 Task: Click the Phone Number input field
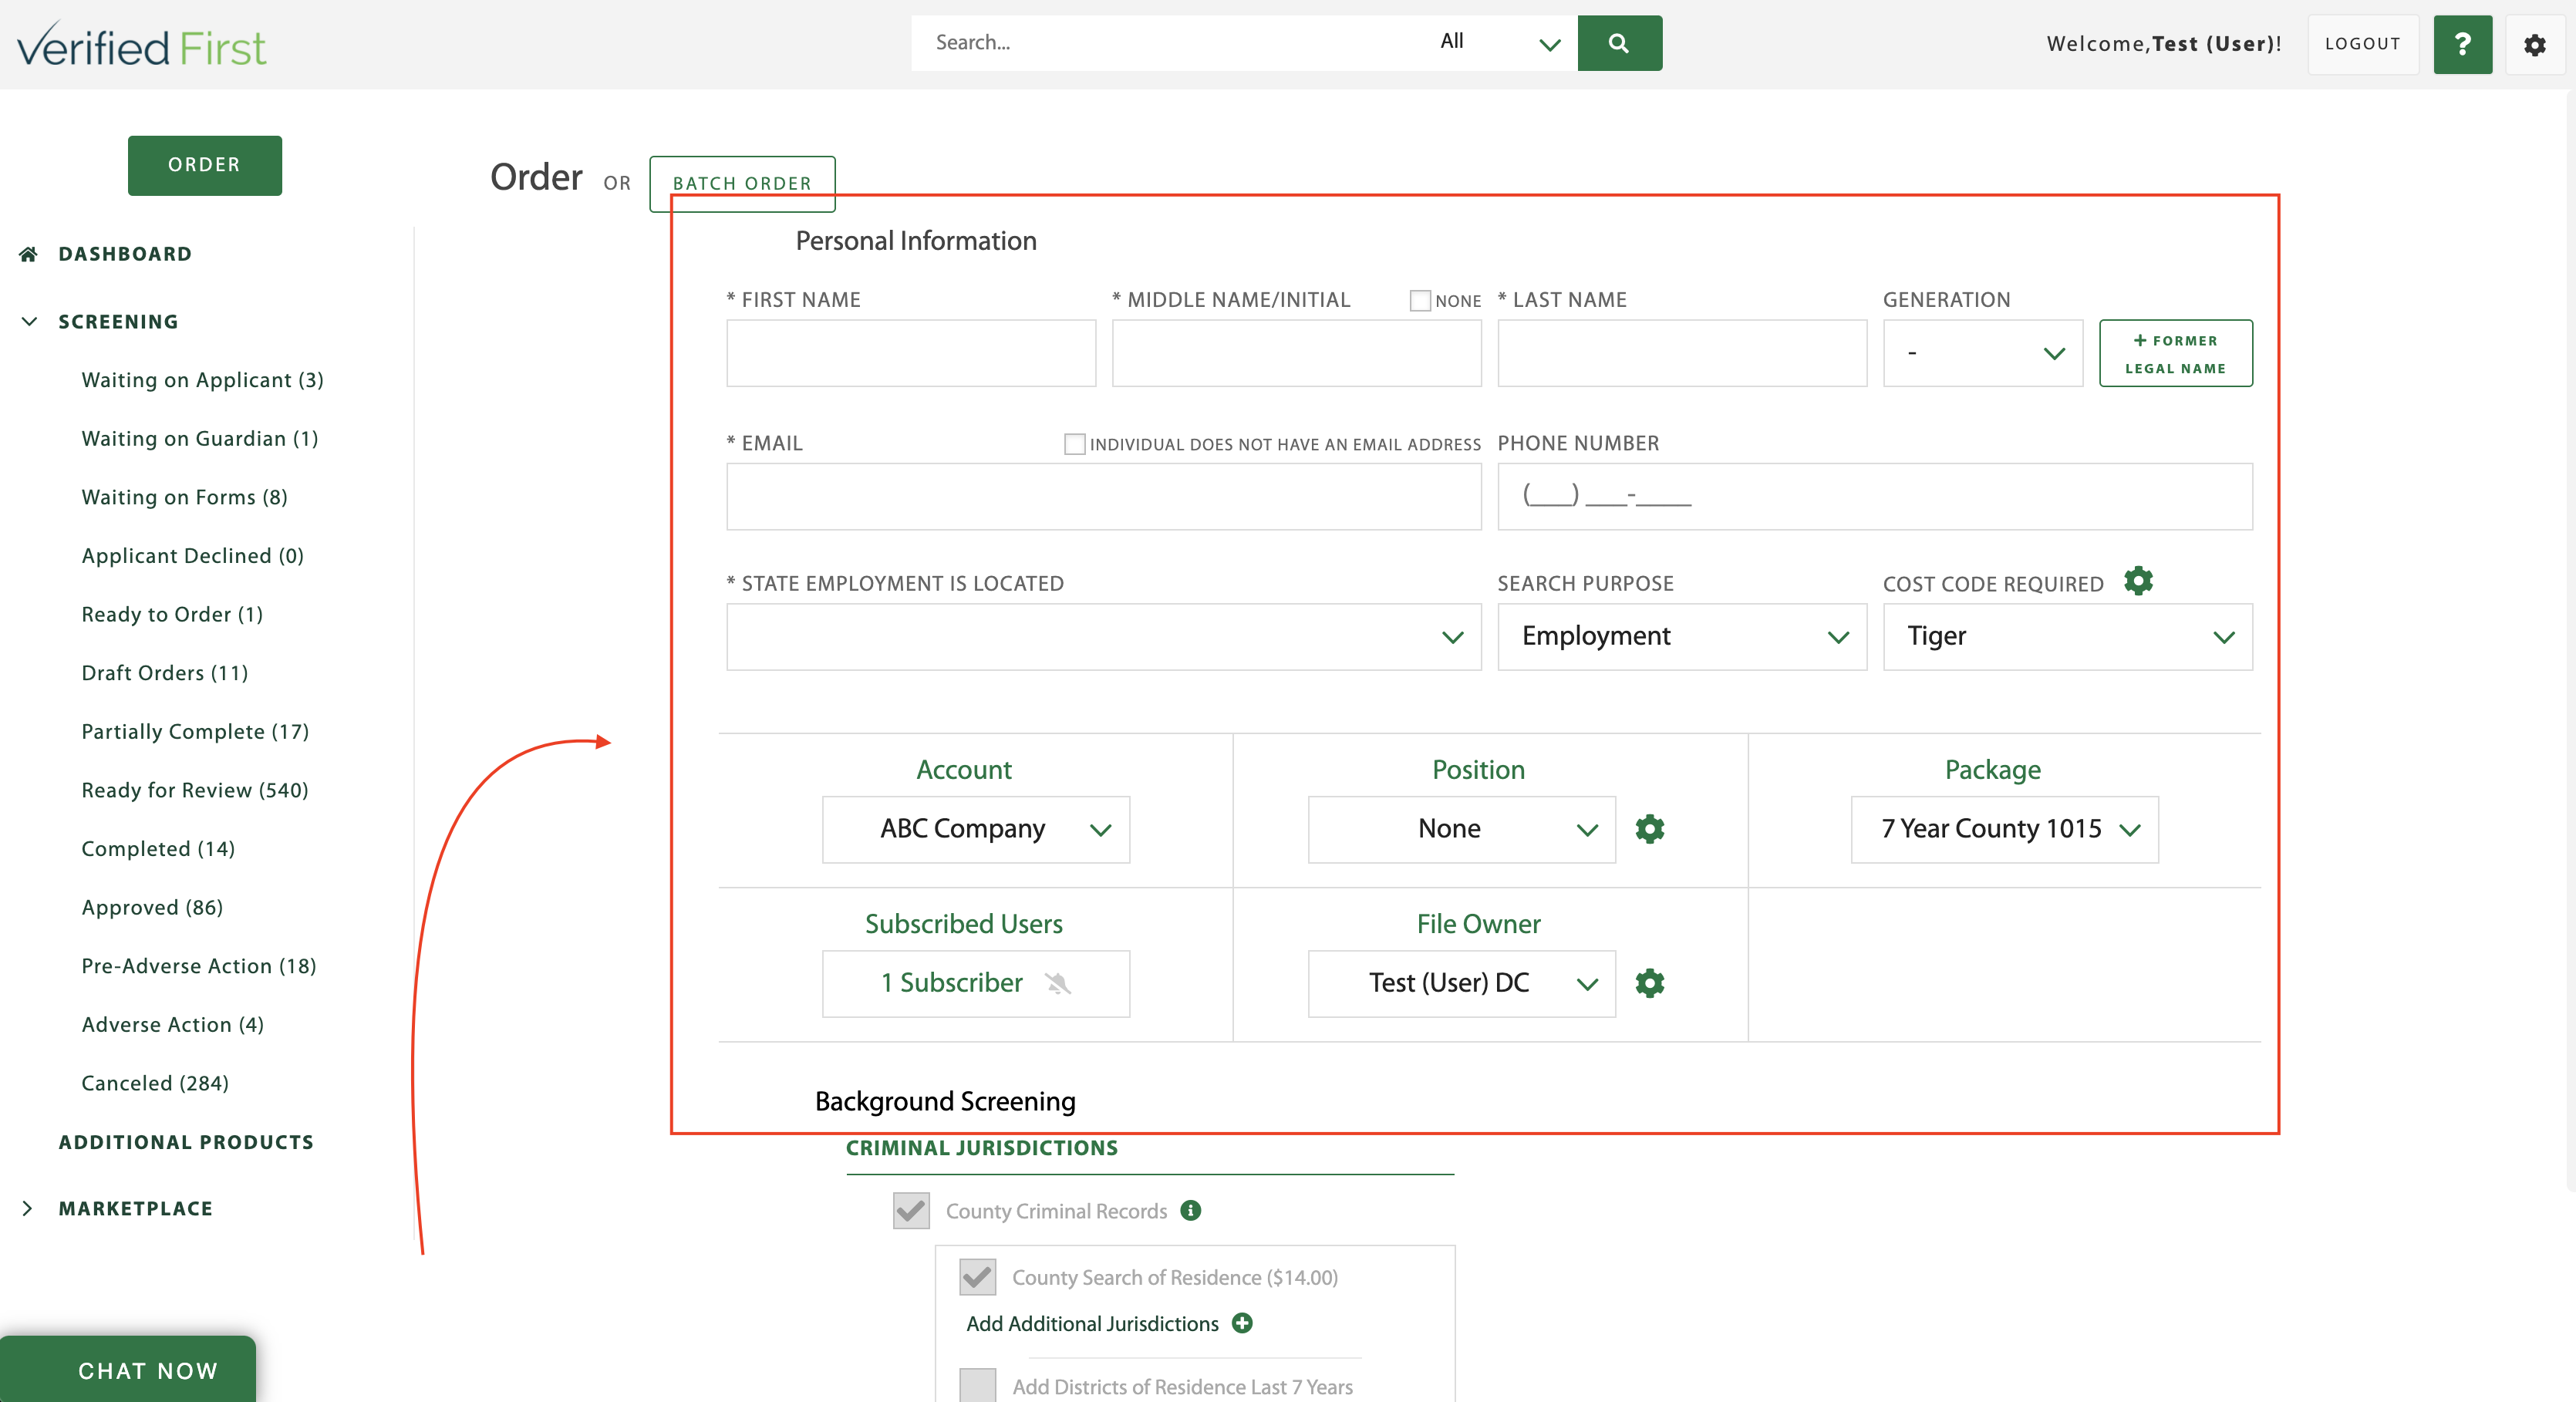point(1875,496)
